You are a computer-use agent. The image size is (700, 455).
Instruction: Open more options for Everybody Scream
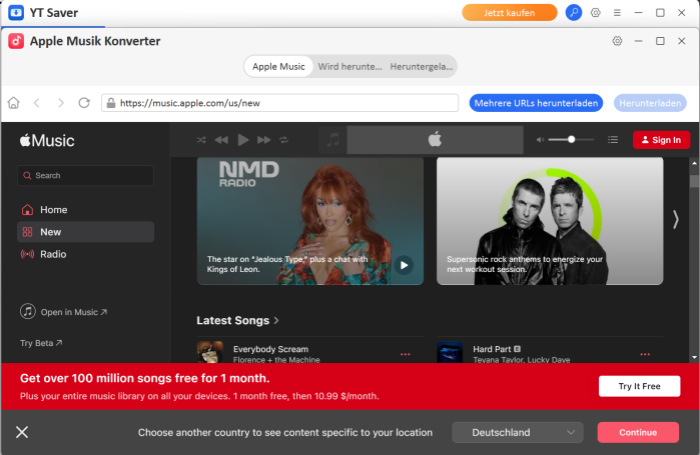[405, 354]
